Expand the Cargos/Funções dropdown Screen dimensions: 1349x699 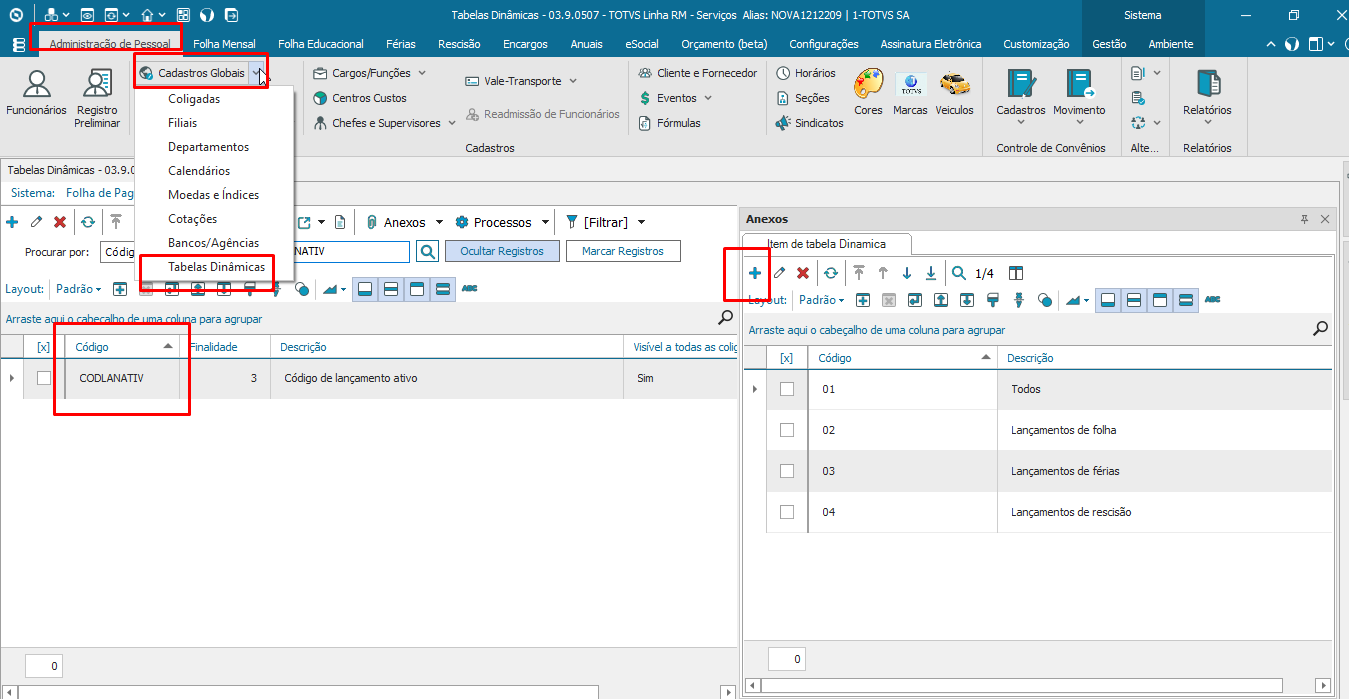pos(421,73)
